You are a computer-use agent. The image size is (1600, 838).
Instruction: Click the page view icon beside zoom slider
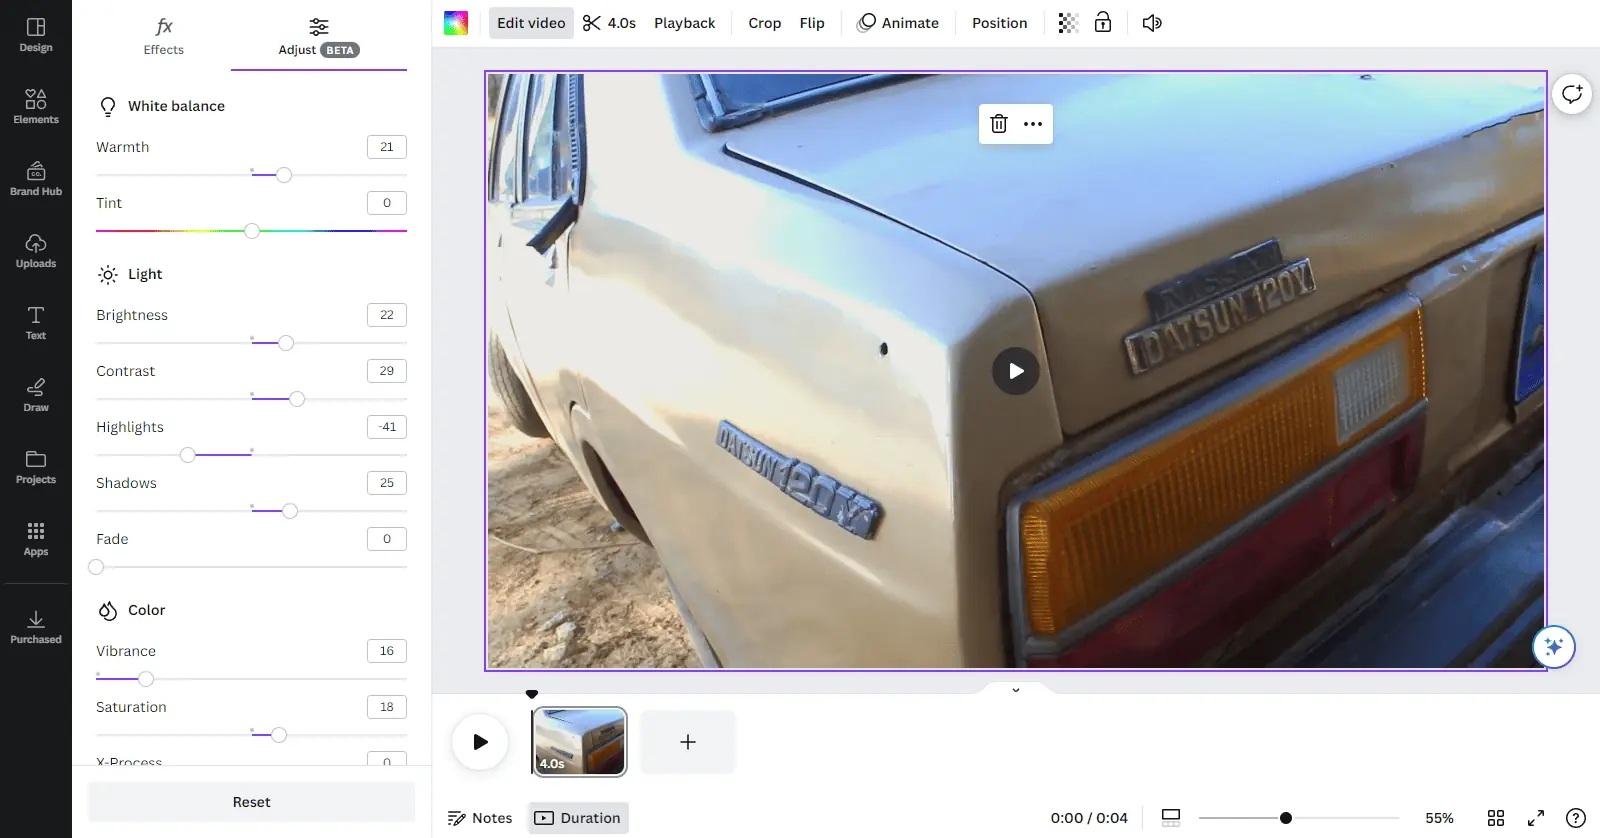coord(1171,818)
